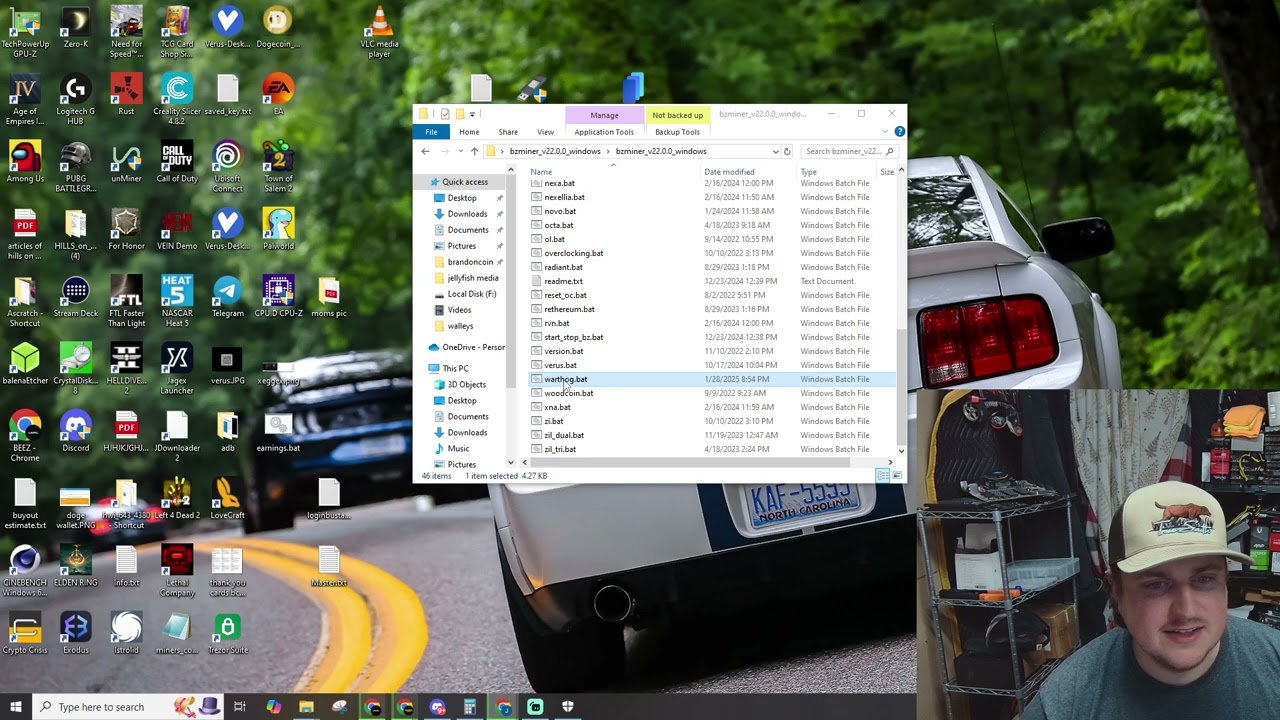Select the Rust game icon
Viewport: 1280px width, 720px height.
coord(126,95)
